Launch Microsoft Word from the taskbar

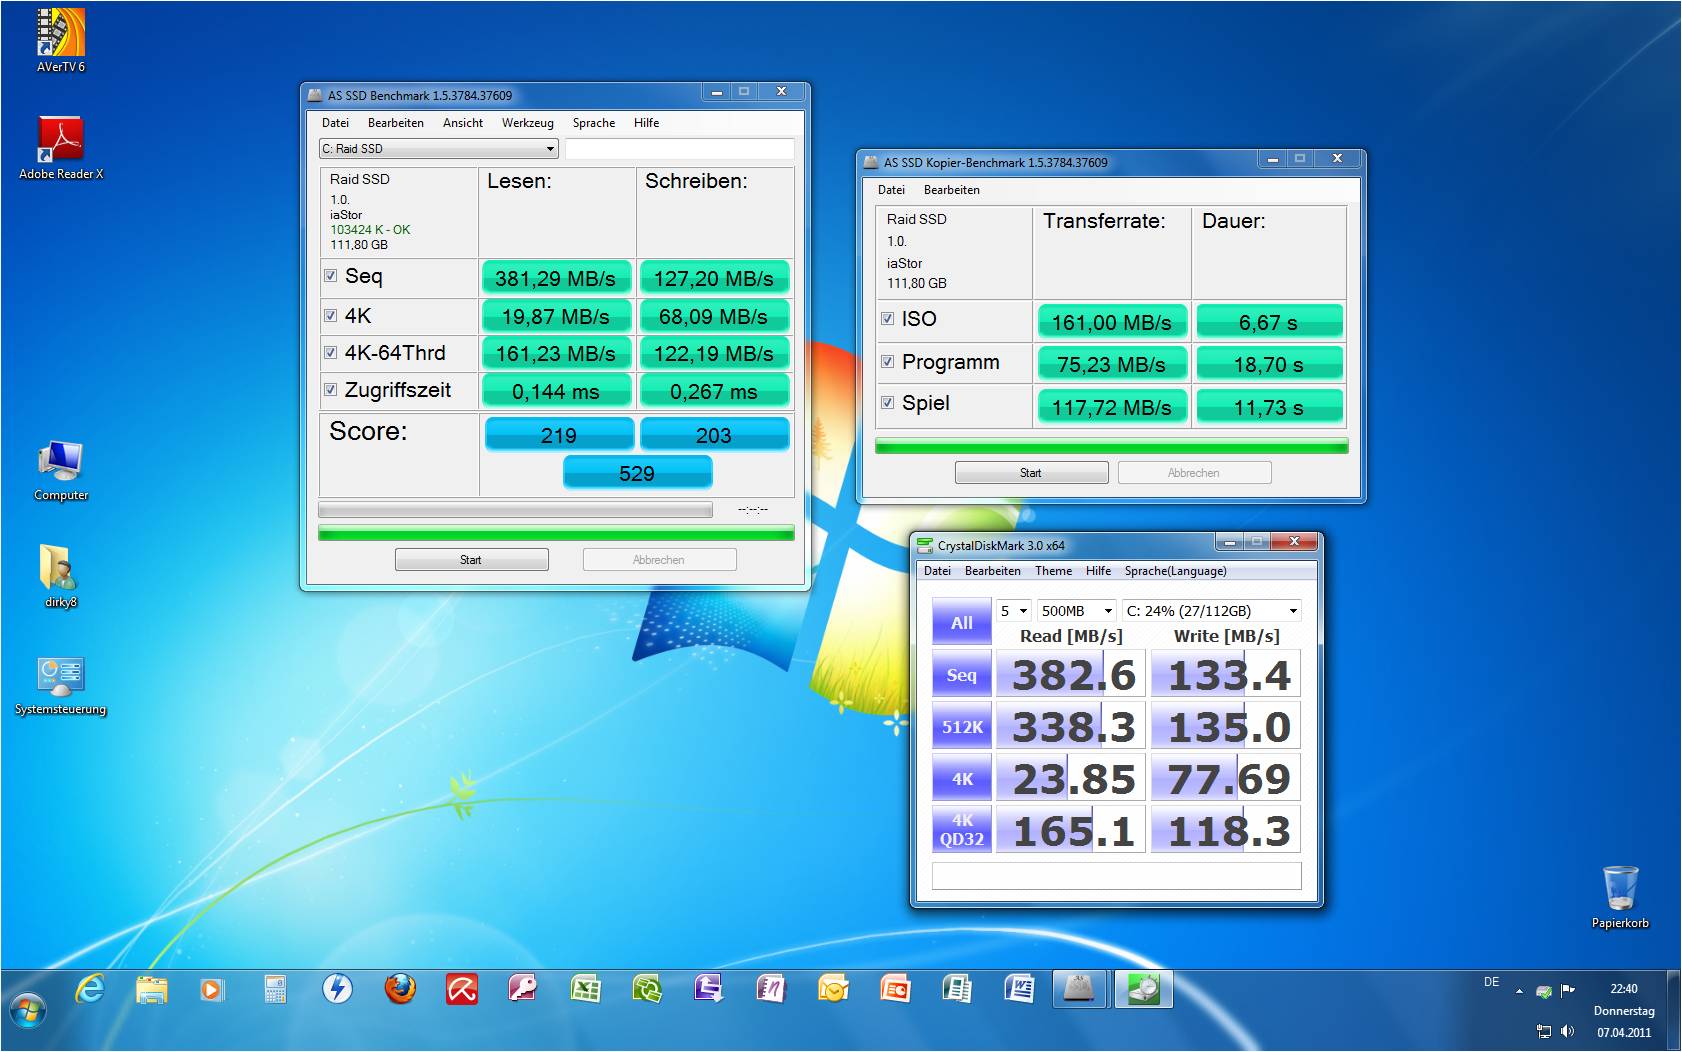coord(1019,990)
